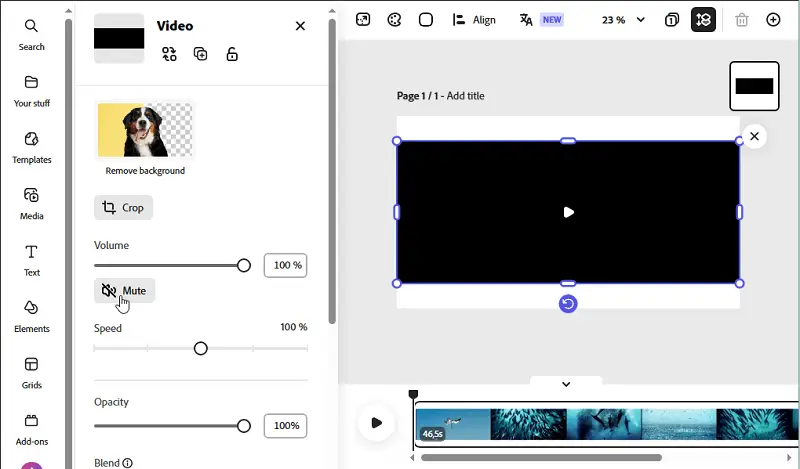800x469 pixels.
Task: Toggle the lock icon for the video
Action: (x=232, y=54)
